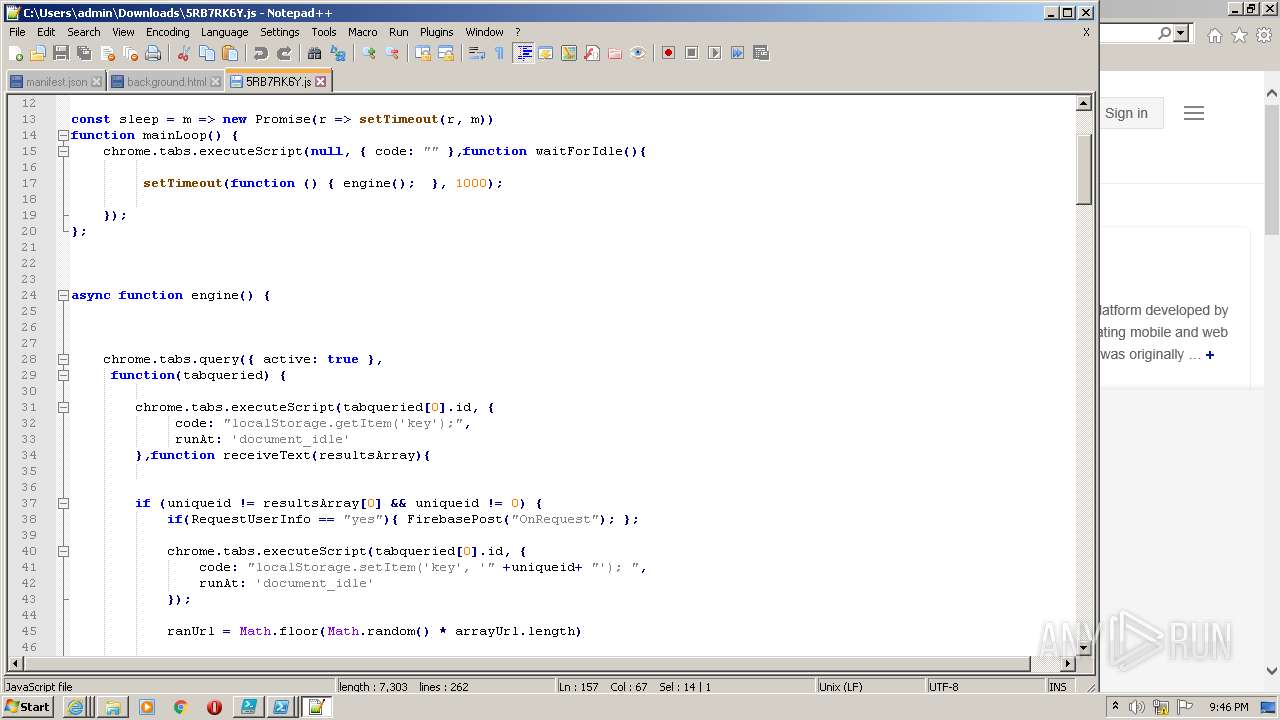Redo with the Redo arrow icon

[x=284, y=53]
